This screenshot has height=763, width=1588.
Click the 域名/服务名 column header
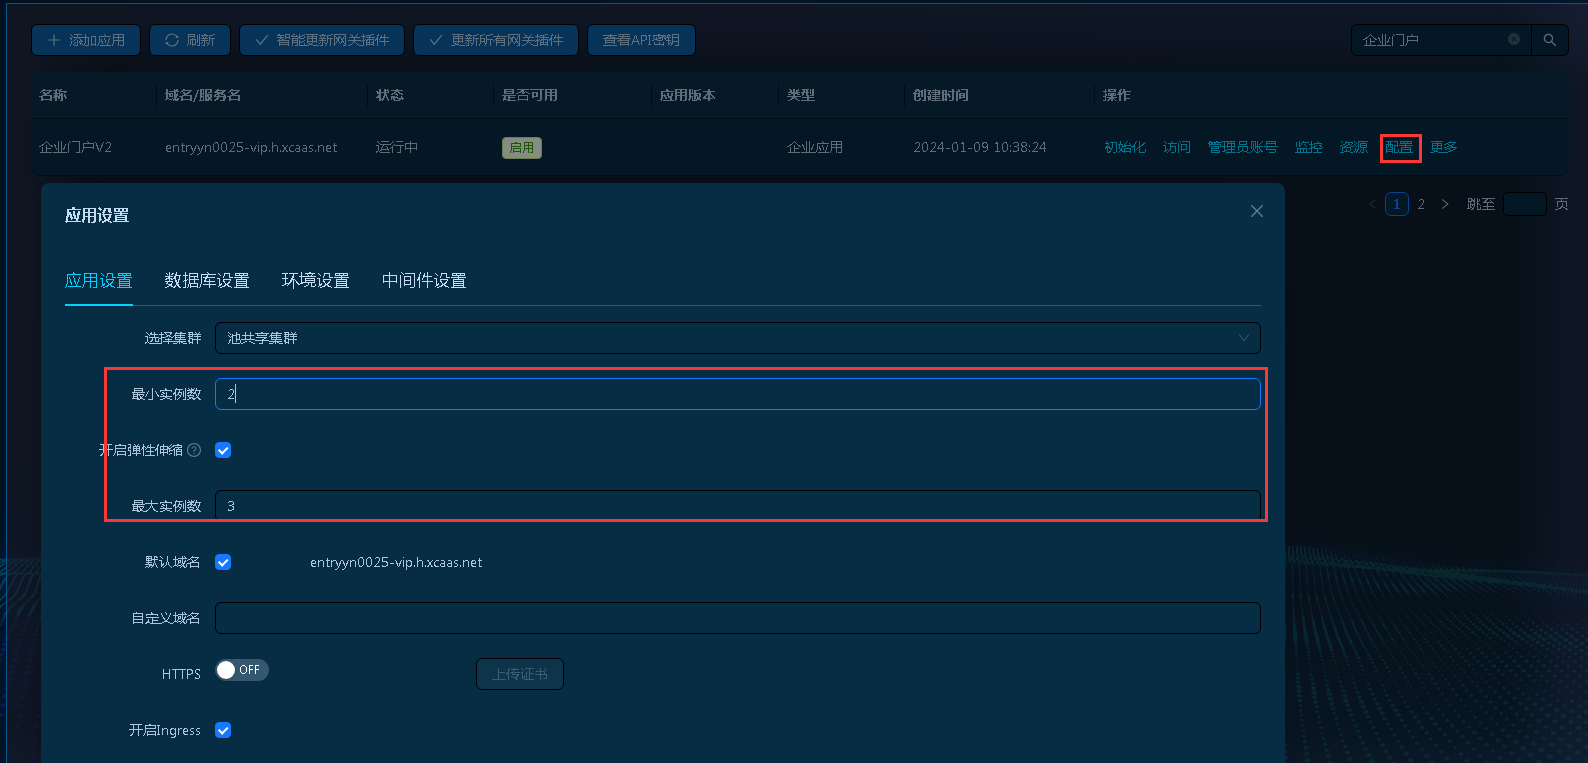point(203,95)
